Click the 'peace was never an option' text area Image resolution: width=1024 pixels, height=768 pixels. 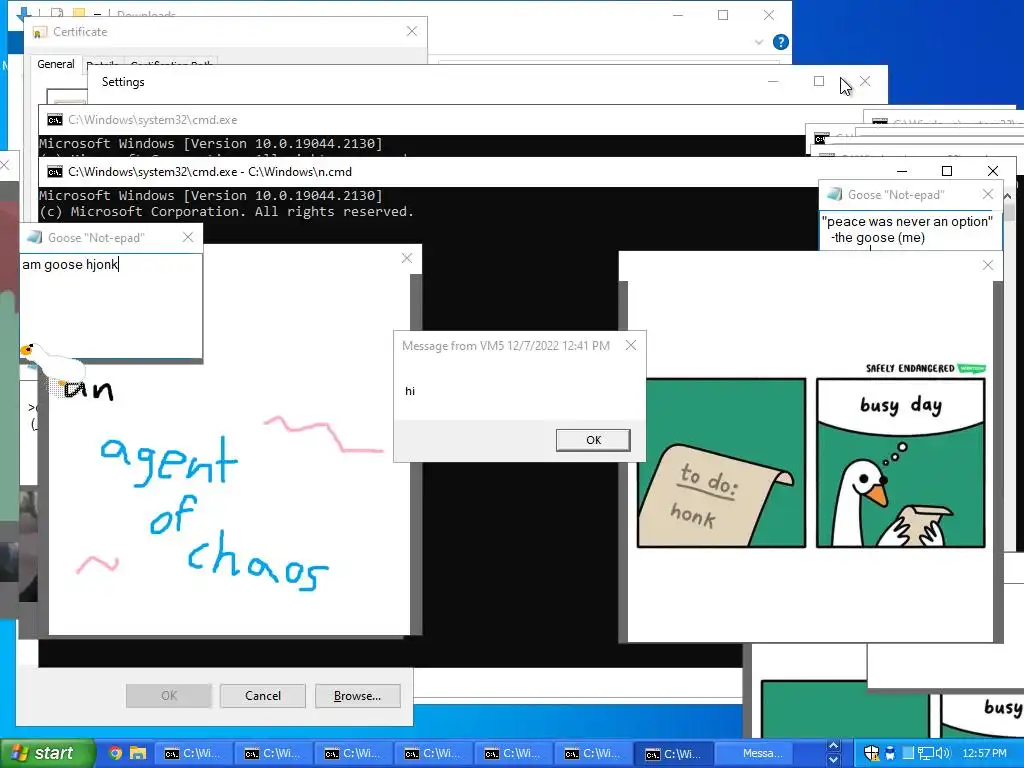(910, 230)
